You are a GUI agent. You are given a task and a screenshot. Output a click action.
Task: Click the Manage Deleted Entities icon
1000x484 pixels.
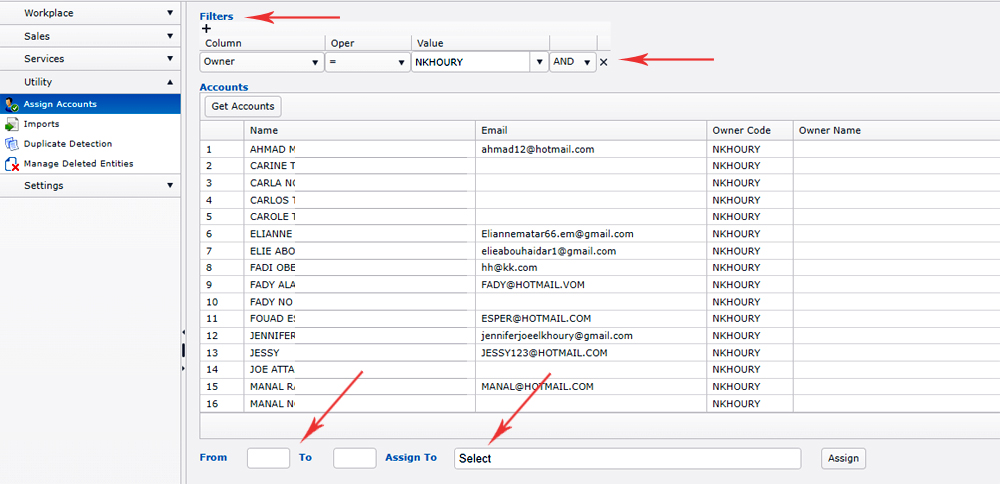[x=12, y=164]
